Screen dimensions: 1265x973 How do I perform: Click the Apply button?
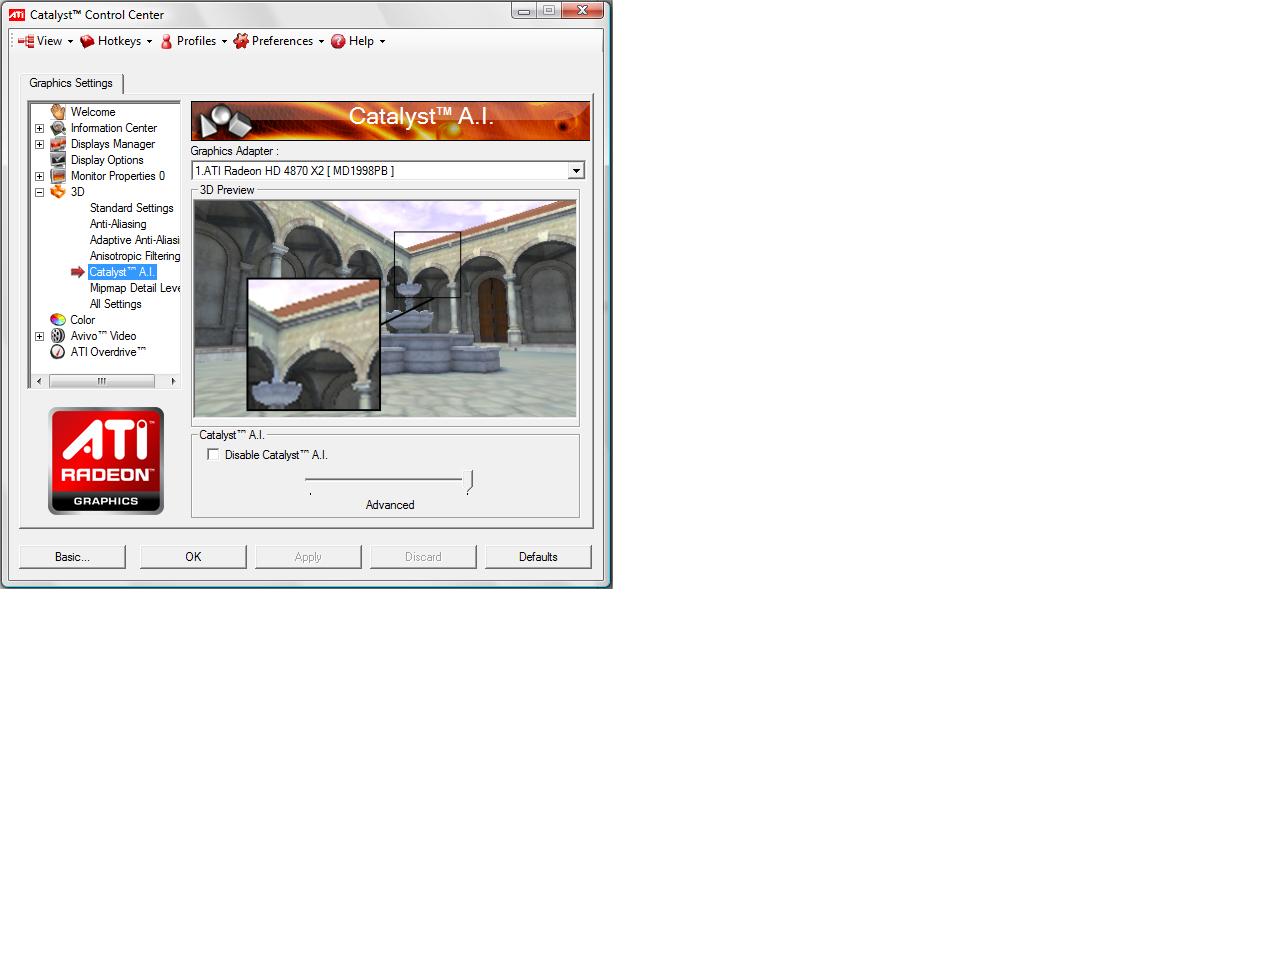(308, 557)
